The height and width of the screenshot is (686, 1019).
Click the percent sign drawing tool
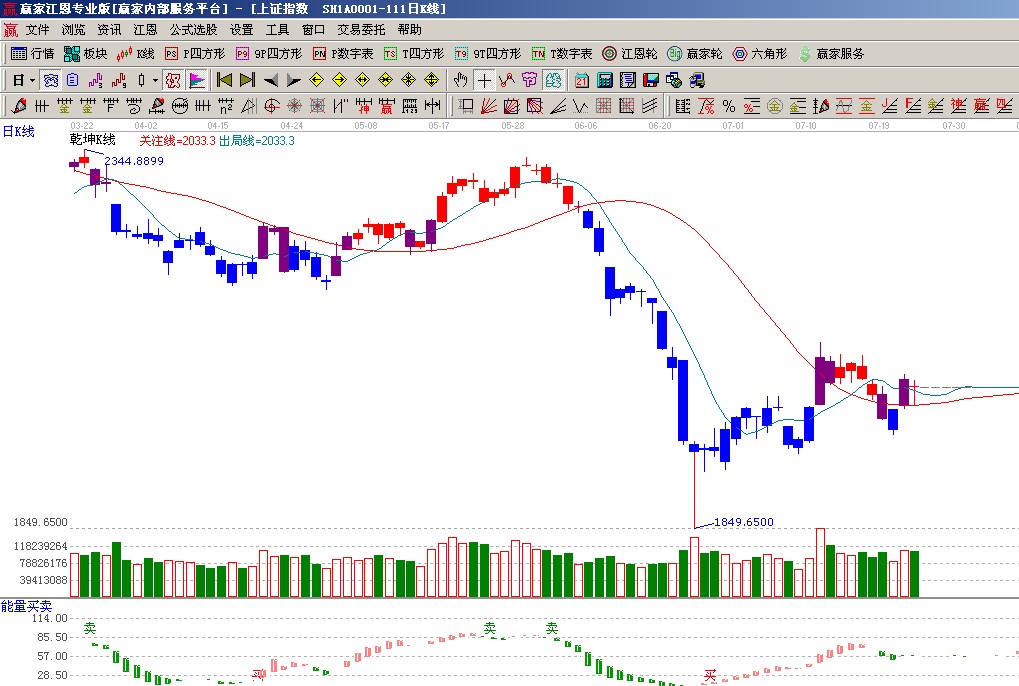click(729, 106)
